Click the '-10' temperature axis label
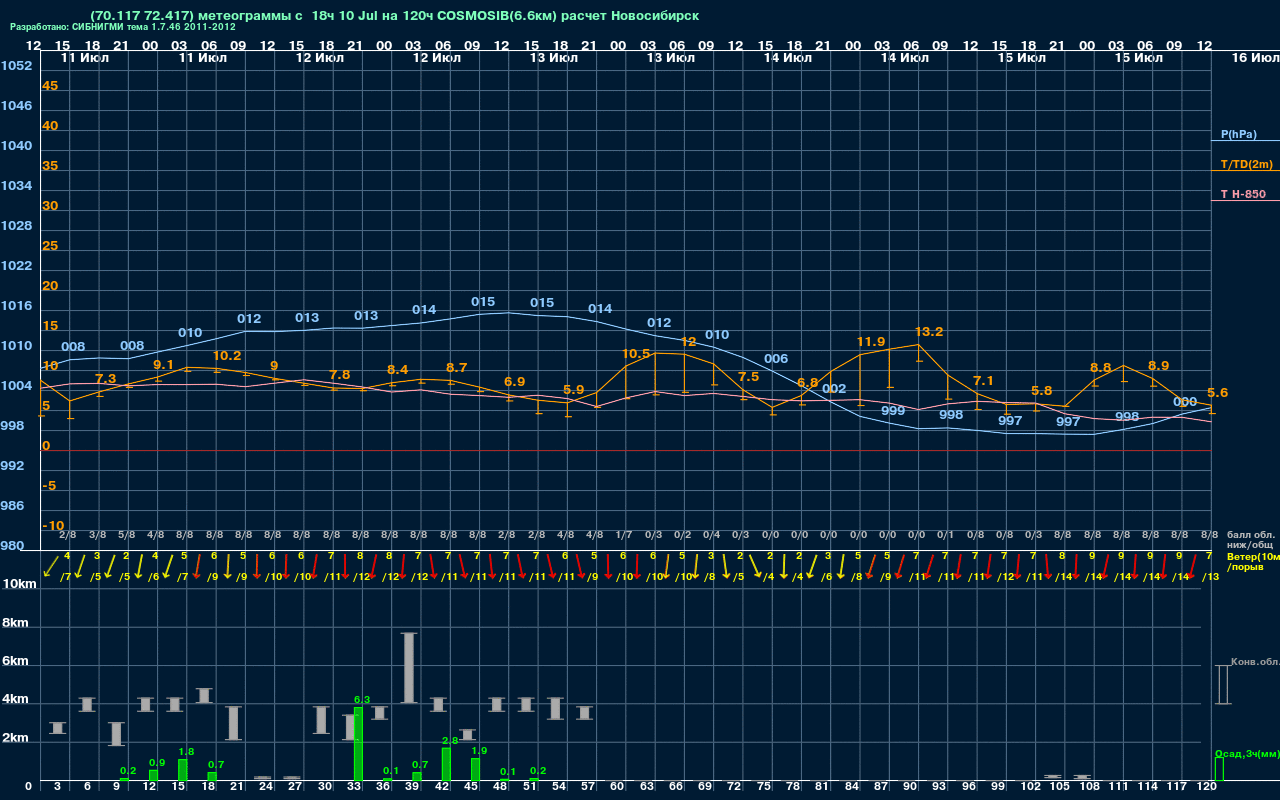This screenshot has height=800, width=1280. [x=54, y=526]
